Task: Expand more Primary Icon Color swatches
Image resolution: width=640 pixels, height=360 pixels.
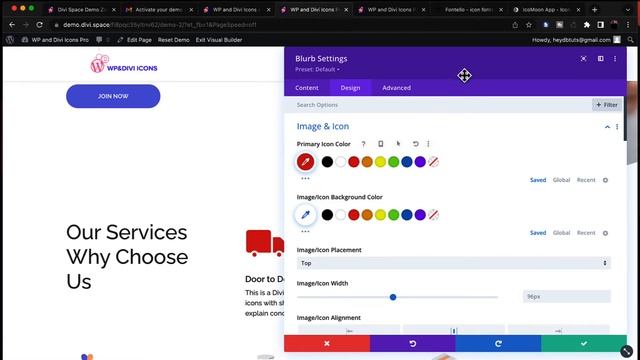Action: pos(305,178)
